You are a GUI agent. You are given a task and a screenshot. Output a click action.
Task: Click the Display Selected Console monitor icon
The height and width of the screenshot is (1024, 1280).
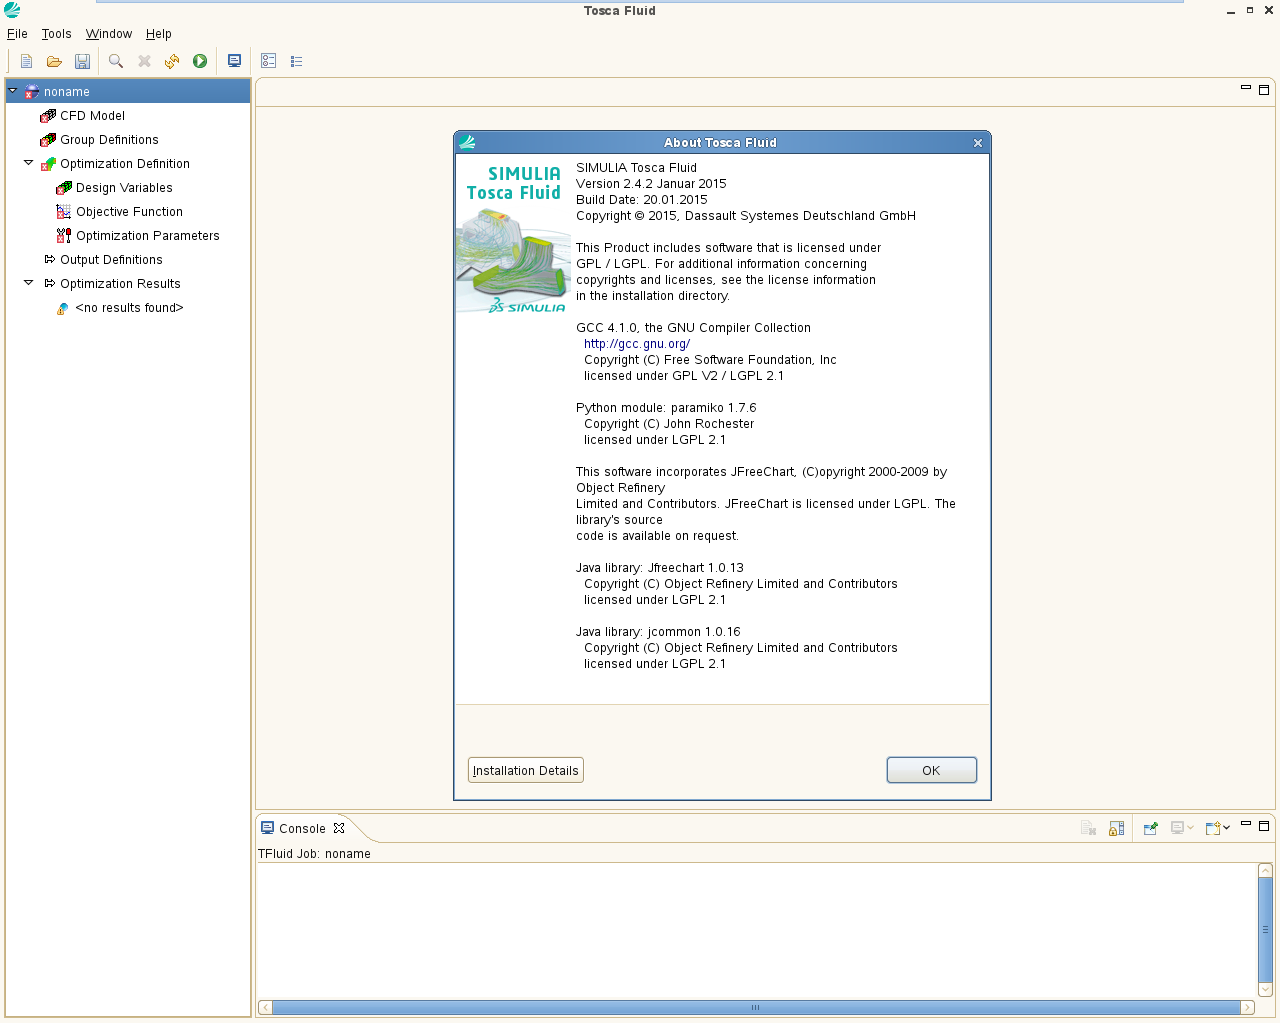[x=1177, y=828]
